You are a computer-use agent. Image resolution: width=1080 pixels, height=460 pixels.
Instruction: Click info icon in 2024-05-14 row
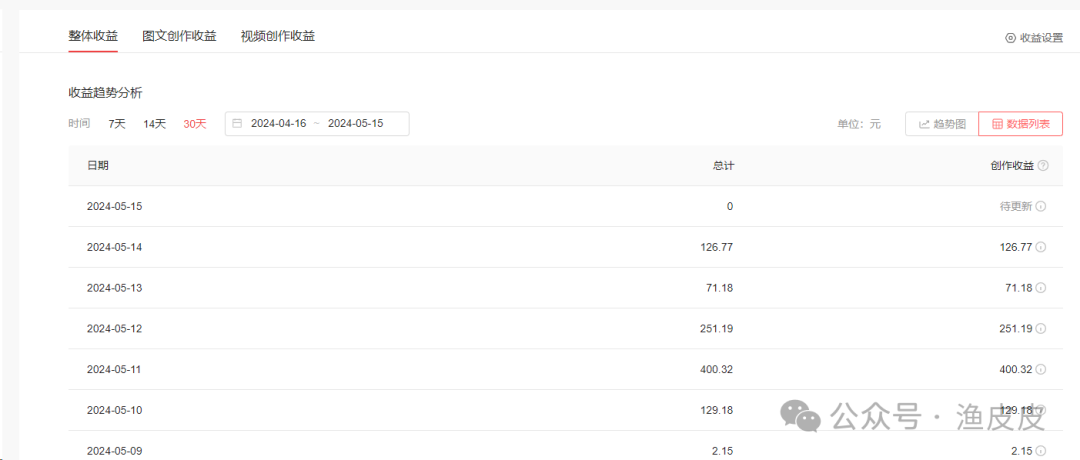[1041, 247]
